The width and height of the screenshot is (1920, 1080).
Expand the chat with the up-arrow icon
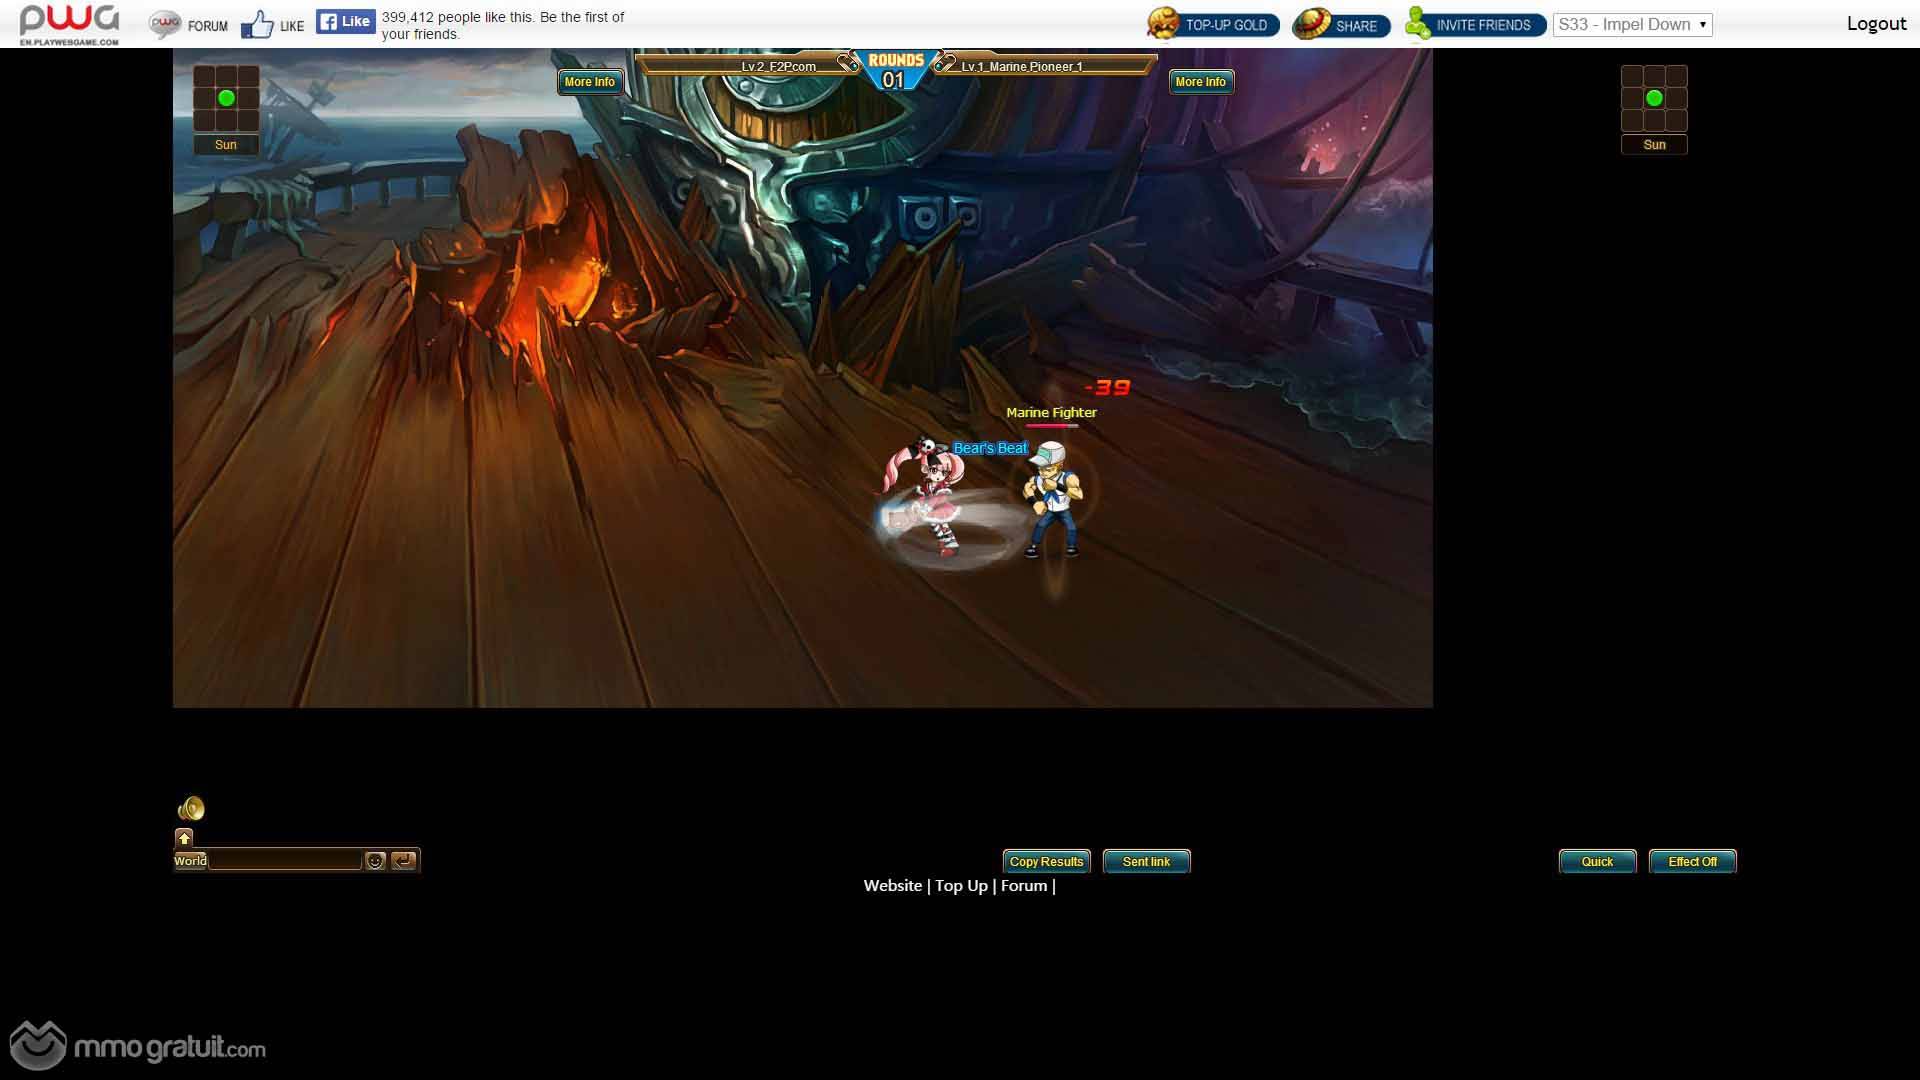click(184, 838)
